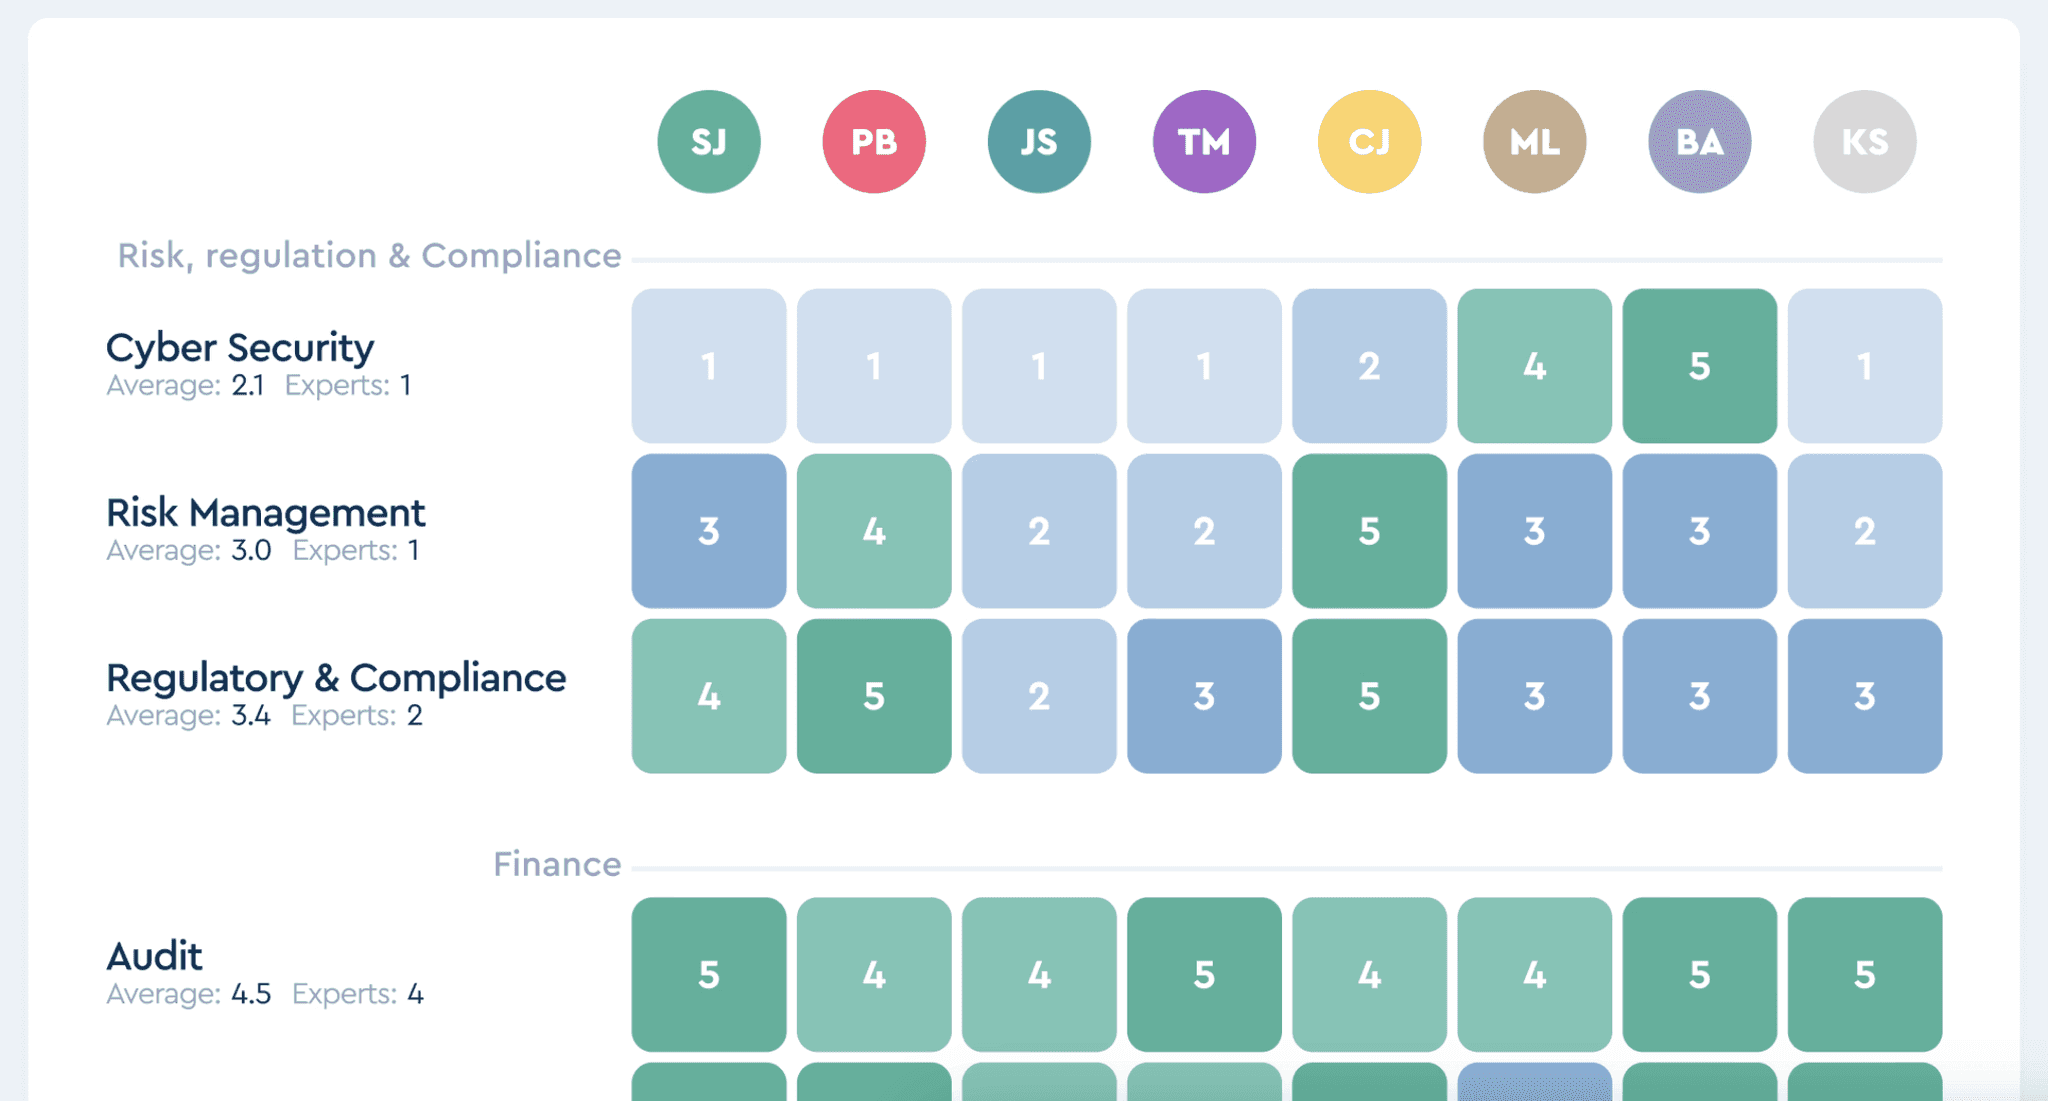
Task: Select the KS avatar icon
Action: point(1864,141)
